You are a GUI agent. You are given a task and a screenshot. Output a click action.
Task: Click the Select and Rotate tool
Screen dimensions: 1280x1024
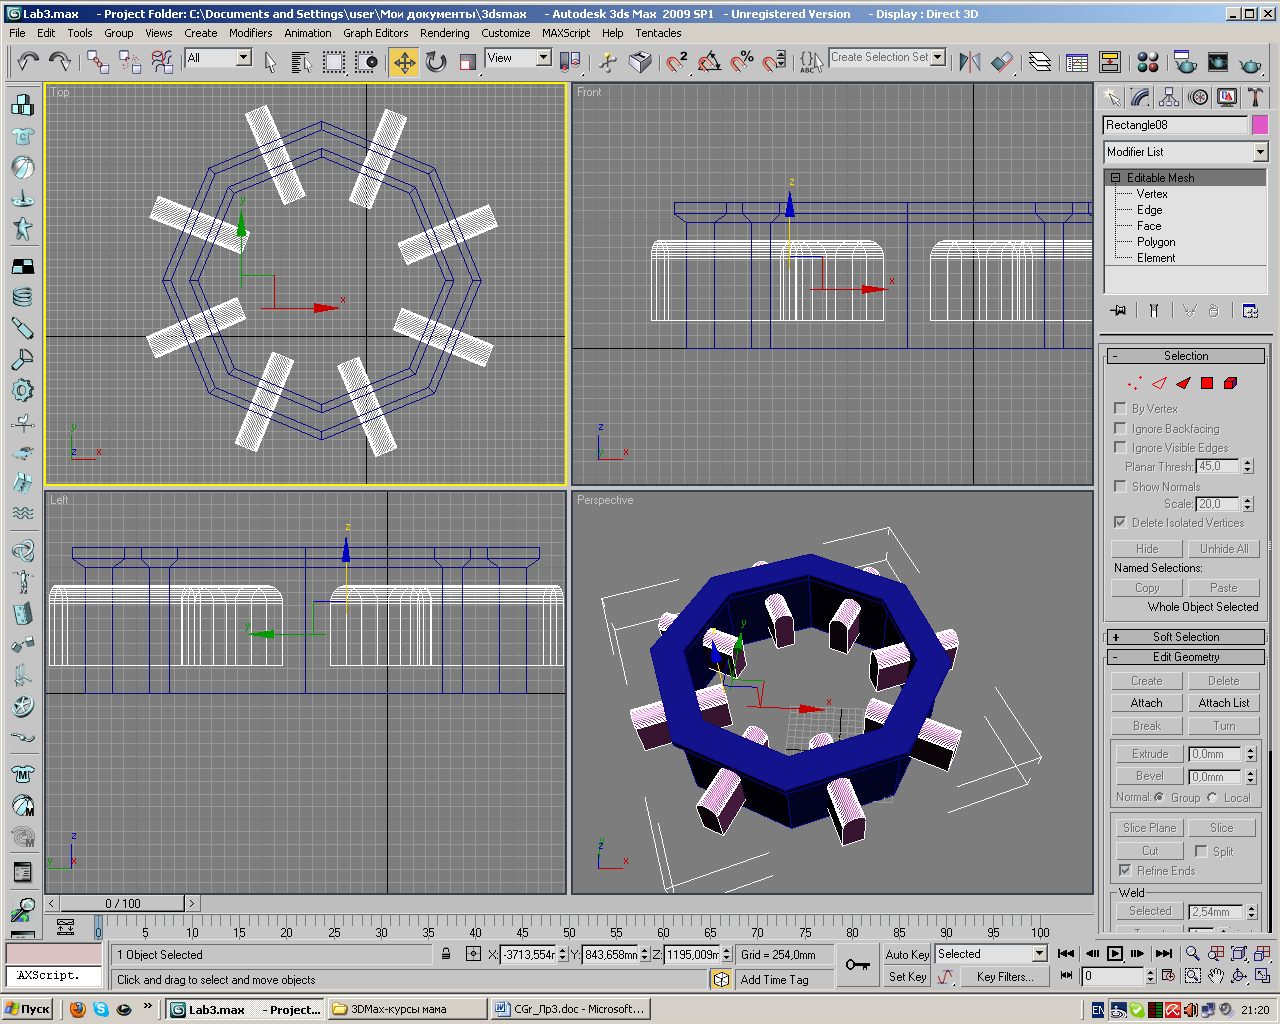[436, 62]
